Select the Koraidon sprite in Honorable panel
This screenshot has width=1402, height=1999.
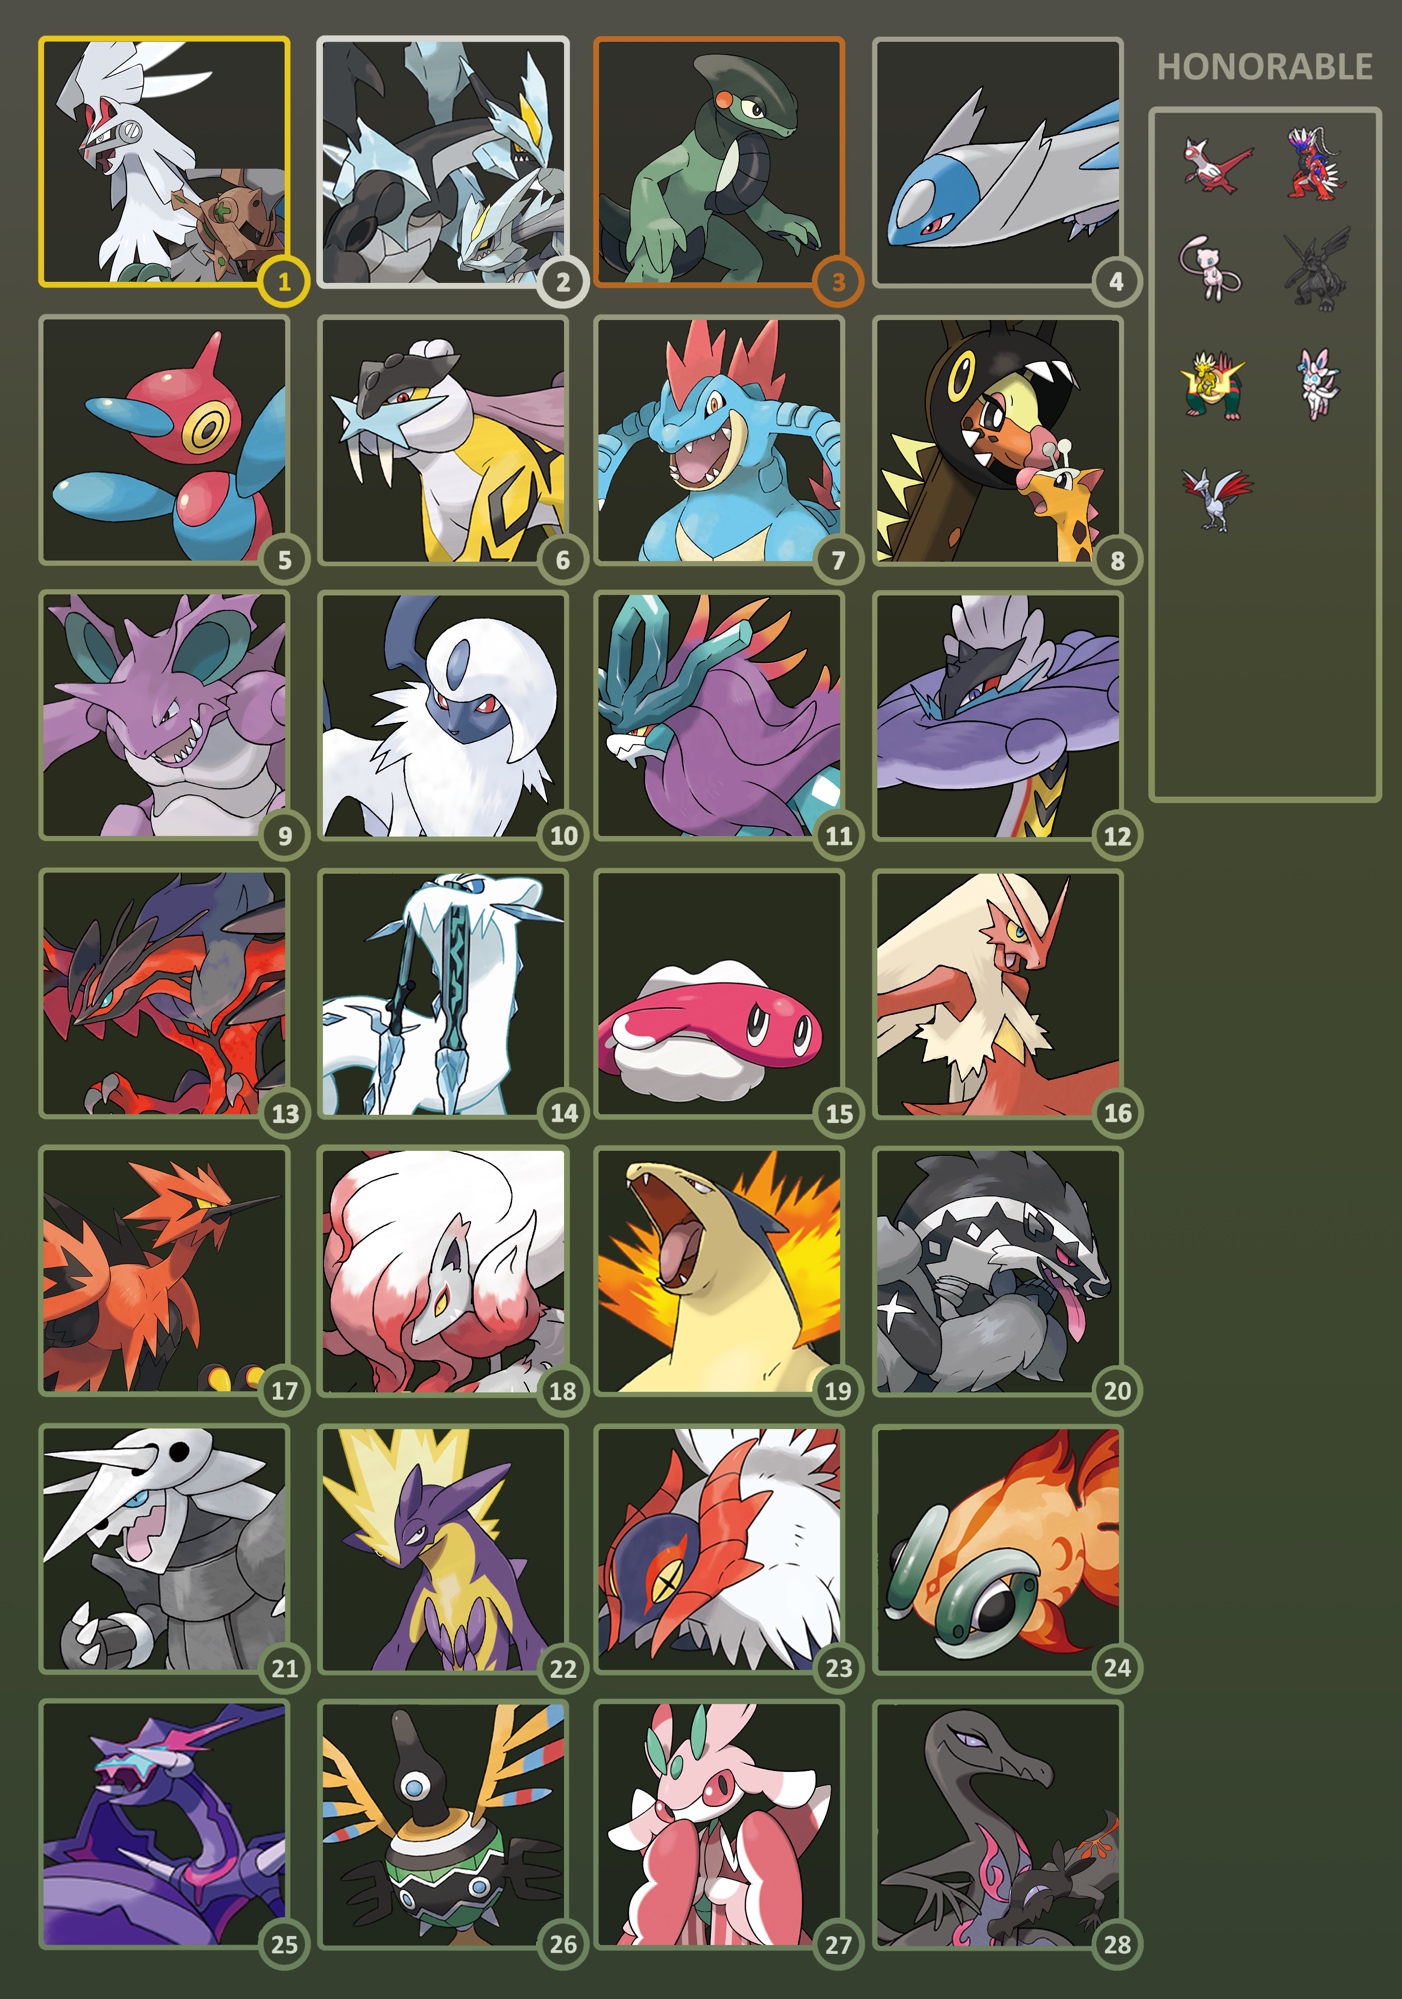coord(1317,163)
